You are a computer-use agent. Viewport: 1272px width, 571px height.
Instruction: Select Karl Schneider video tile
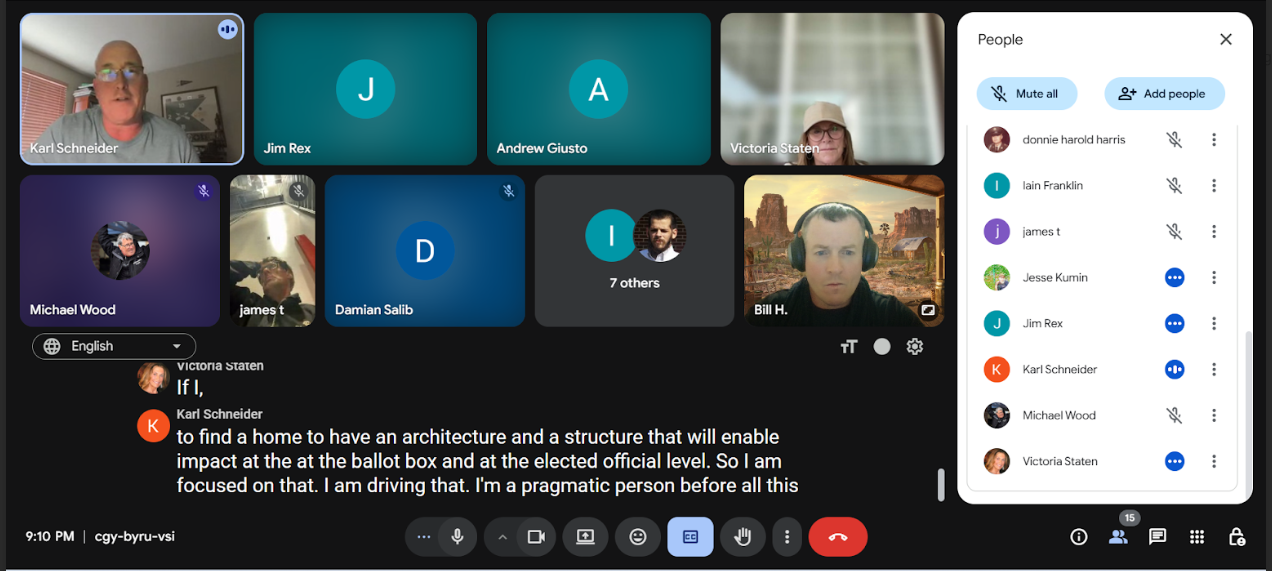click(x=132, y=89)
